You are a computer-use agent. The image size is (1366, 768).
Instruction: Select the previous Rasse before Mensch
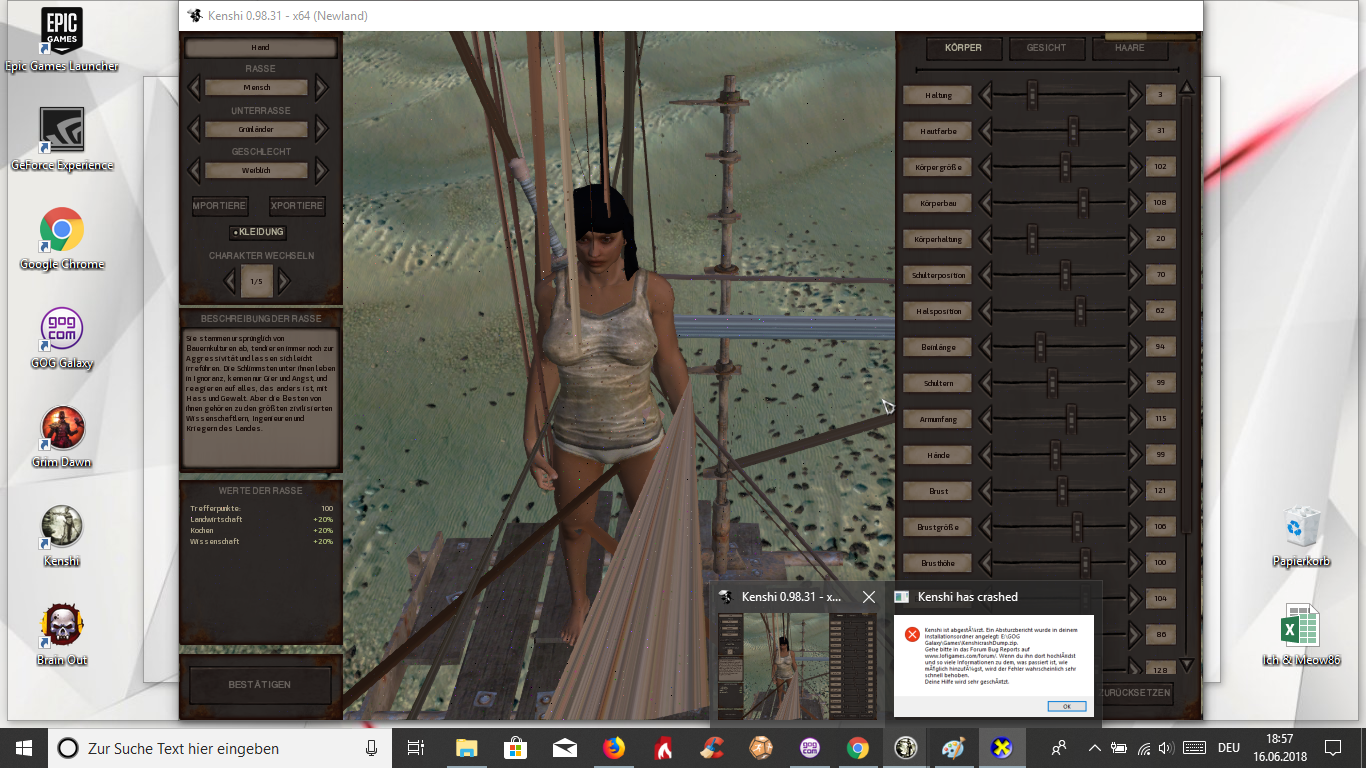194,87
